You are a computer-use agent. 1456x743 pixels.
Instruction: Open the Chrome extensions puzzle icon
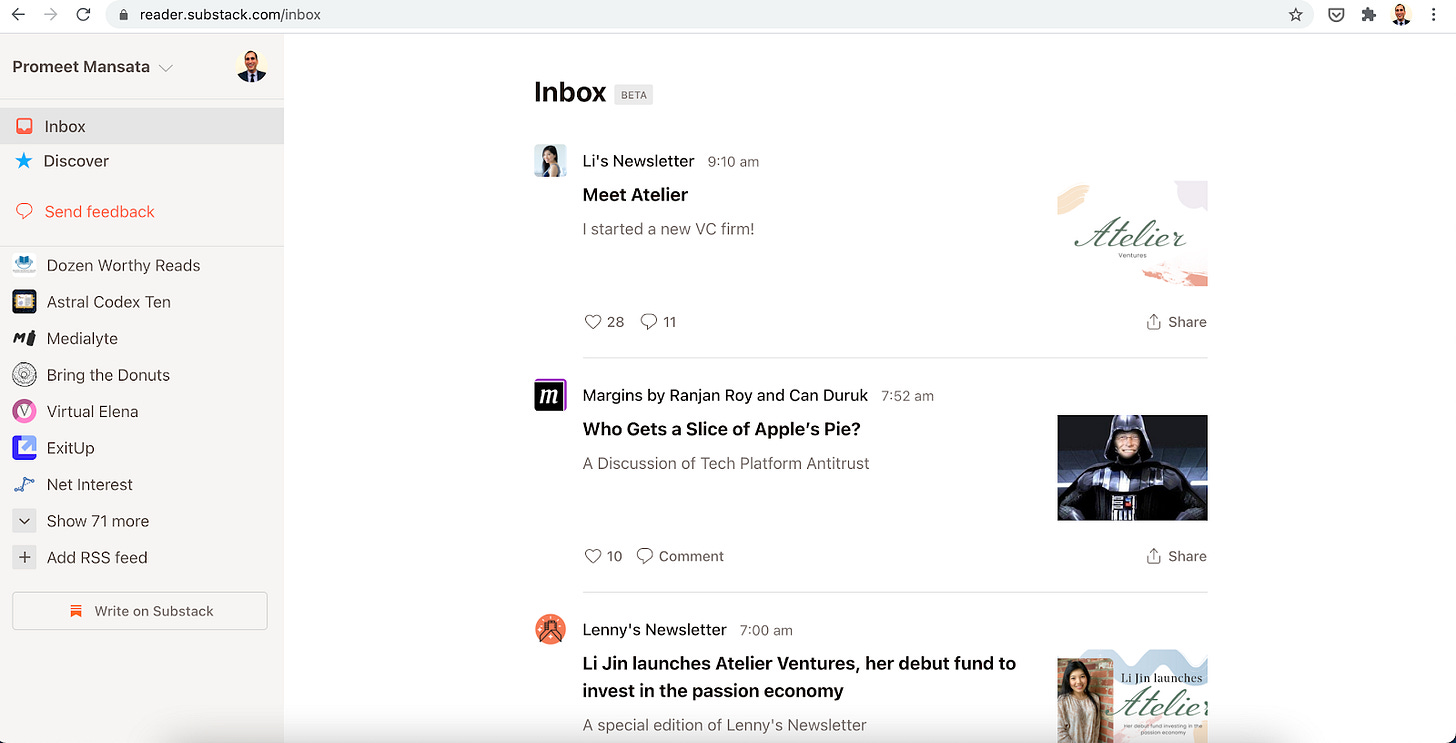(1369, 15)
